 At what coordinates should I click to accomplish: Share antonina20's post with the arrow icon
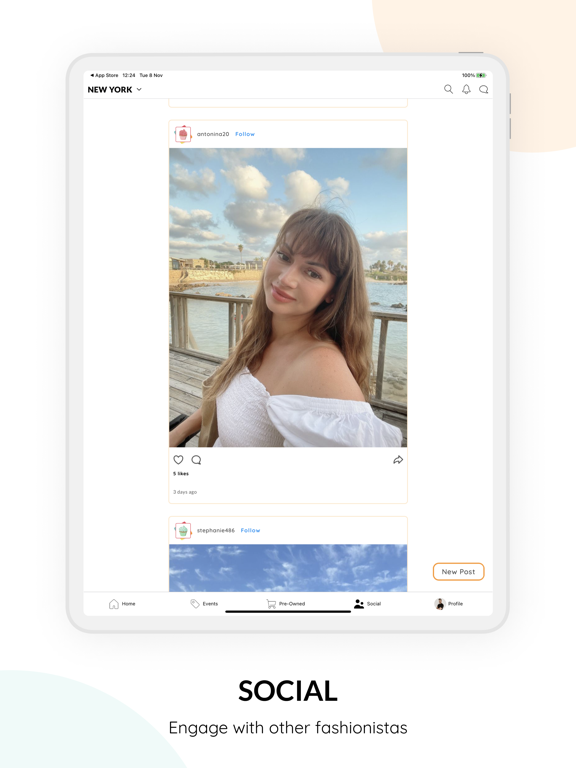point(398,459)
